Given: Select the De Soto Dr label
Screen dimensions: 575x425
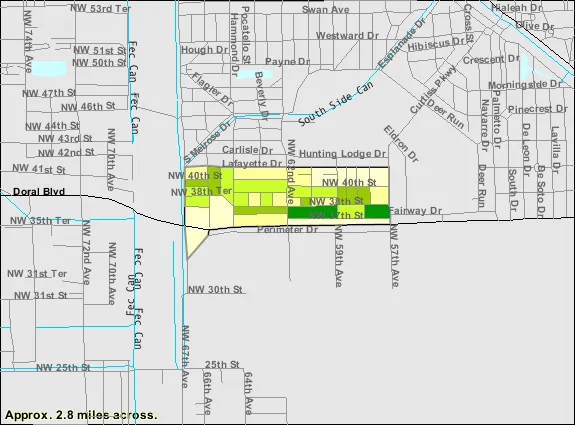Looking at the screenshot, I should point(541,191).
